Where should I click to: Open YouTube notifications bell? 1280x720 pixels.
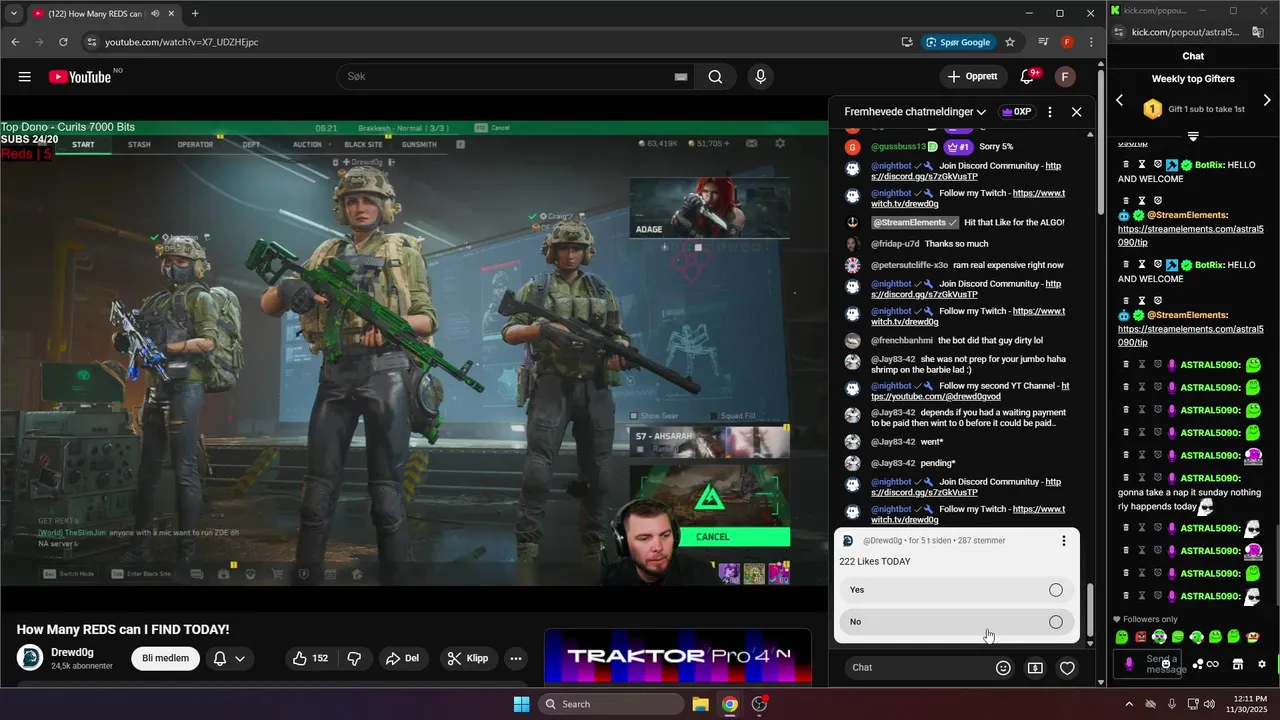point(1027,77)
